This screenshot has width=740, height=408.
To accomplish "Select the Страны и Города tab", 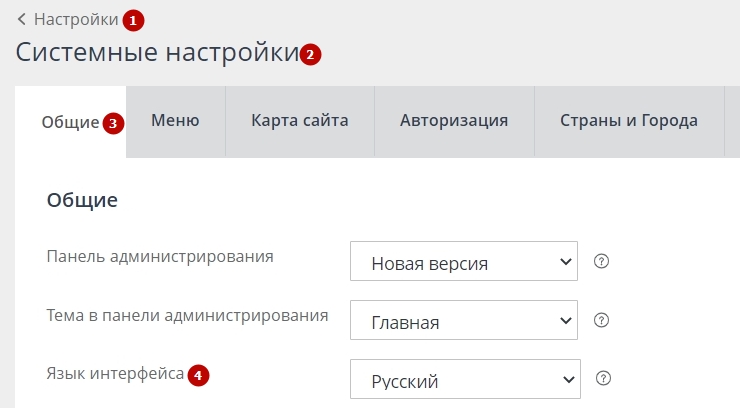I will (x=629, y=121).
